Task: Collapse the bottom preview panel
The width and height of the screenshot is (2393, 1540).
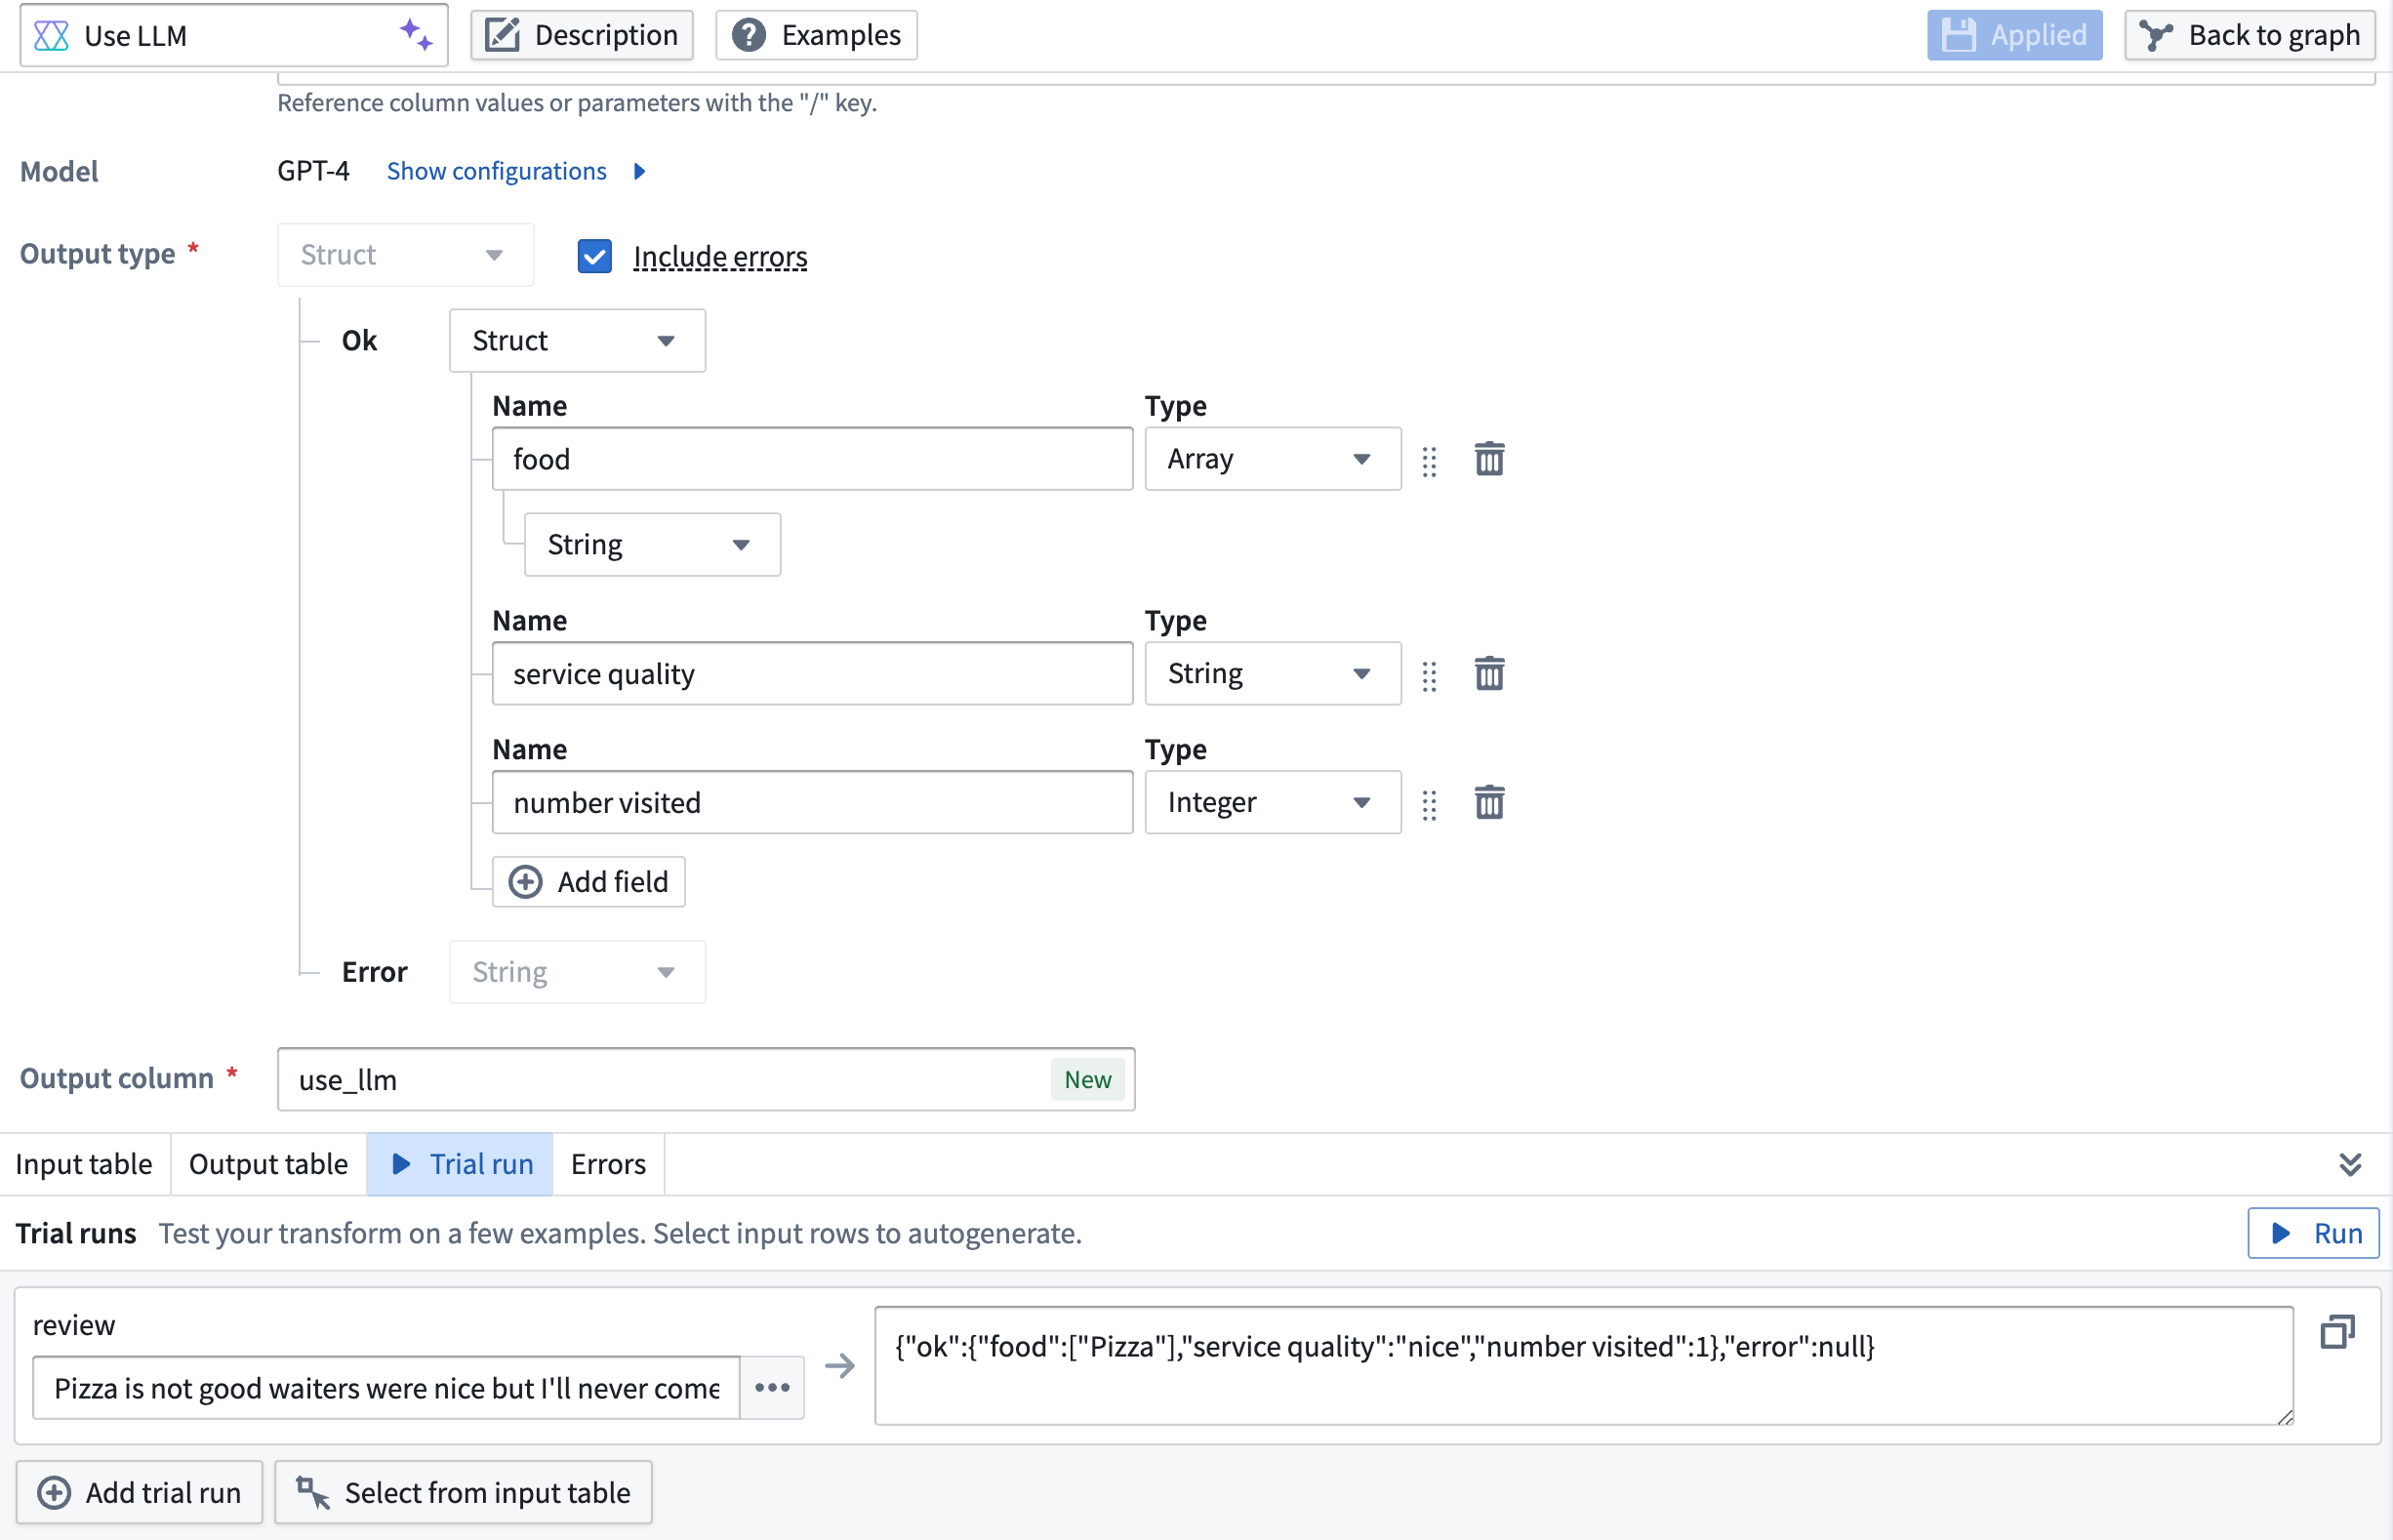Action: click(x=2350, y=1164)
